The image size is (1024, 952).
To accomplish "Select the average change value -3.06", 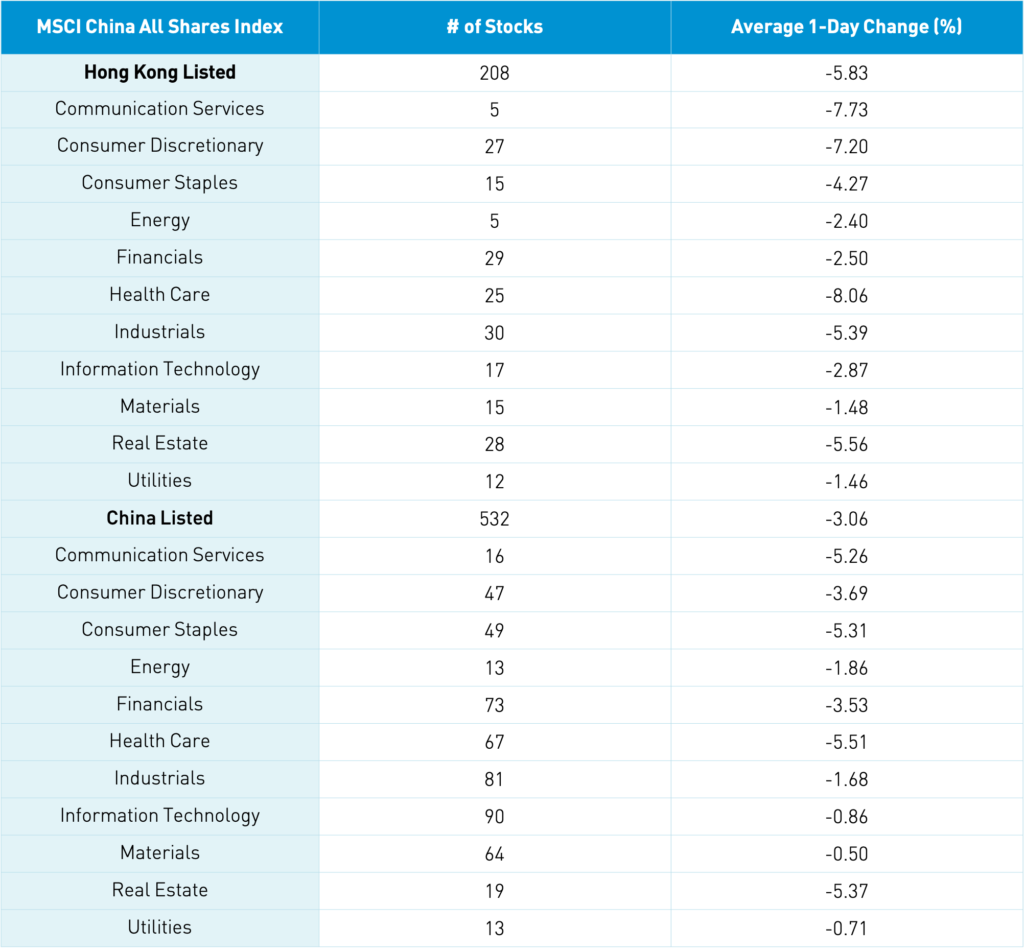I will [x=846, y=519].
